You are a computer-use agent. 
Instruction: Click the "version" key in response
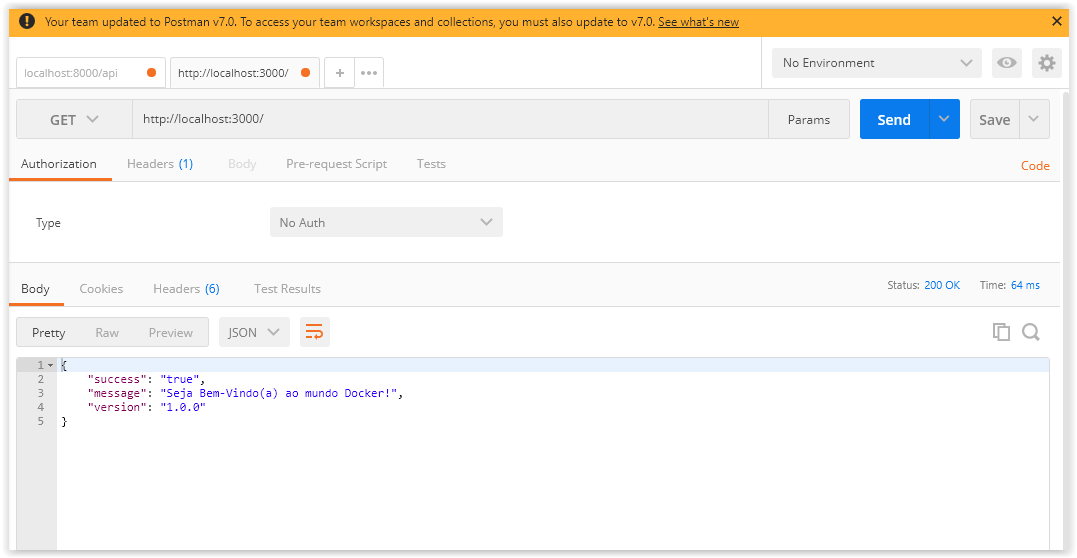click(x=116, y=407)
